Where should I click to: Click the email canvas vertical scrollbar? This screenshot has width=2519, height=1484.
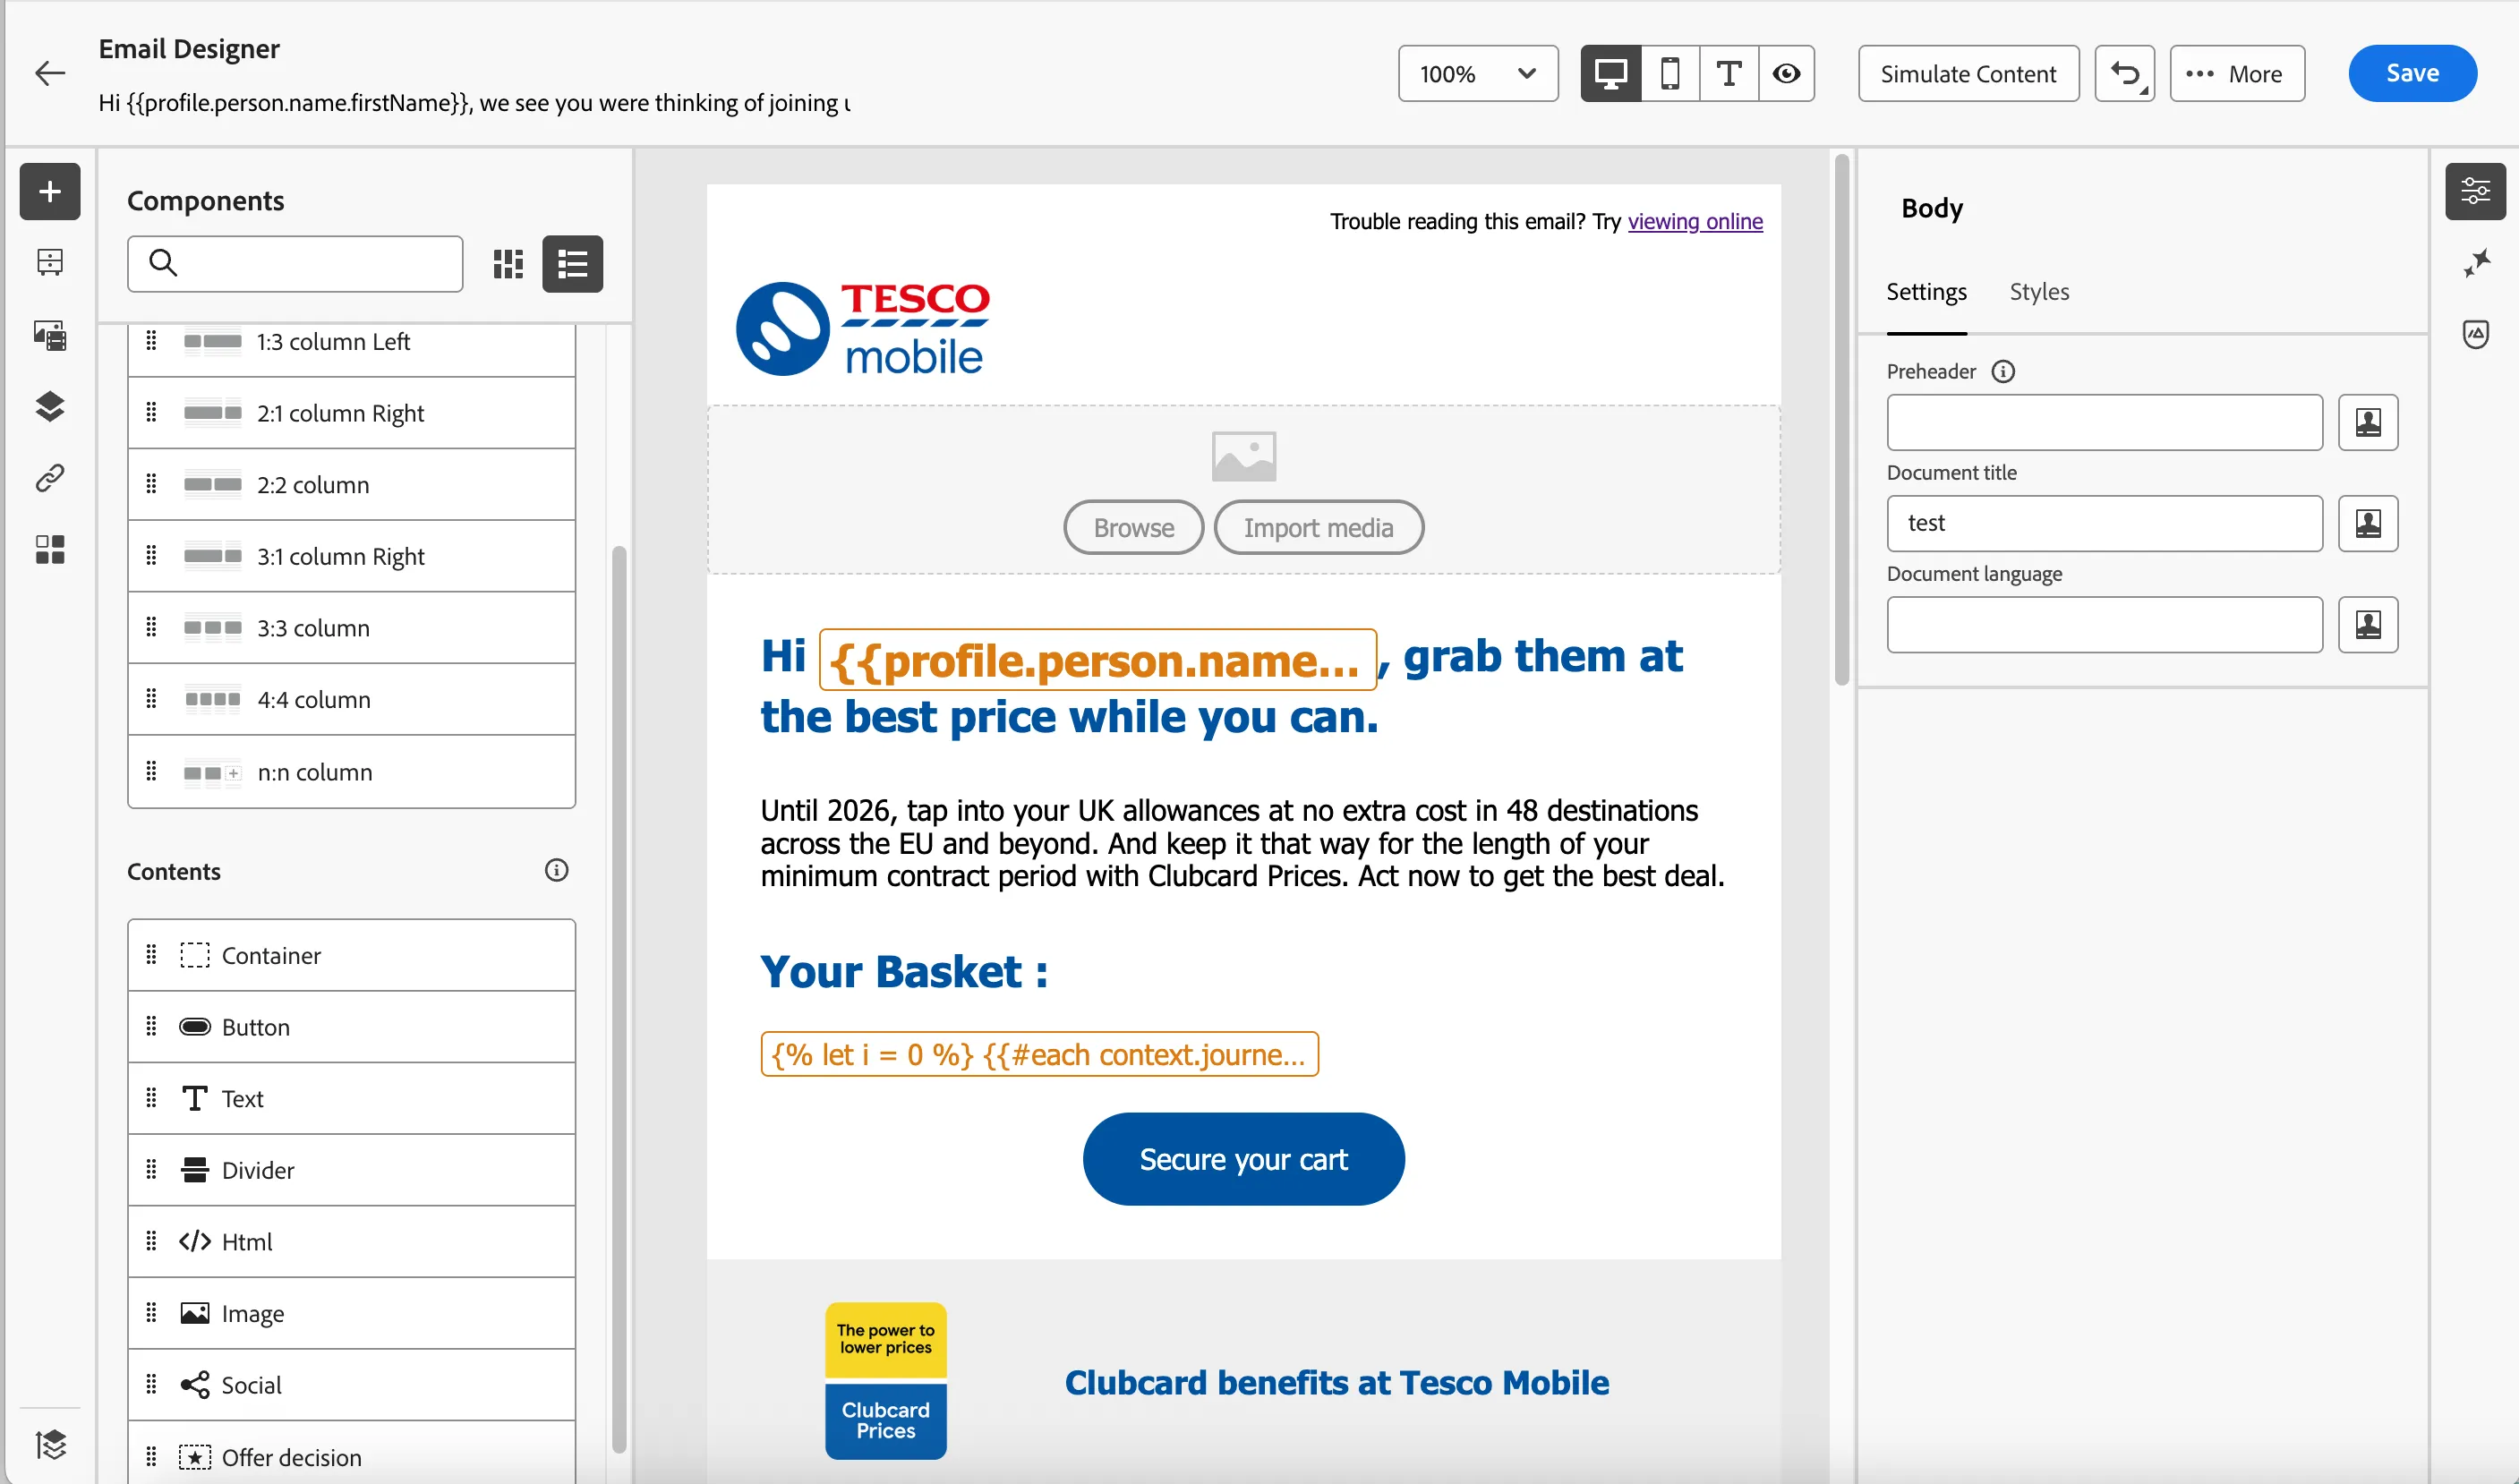tap(1841, 420)
